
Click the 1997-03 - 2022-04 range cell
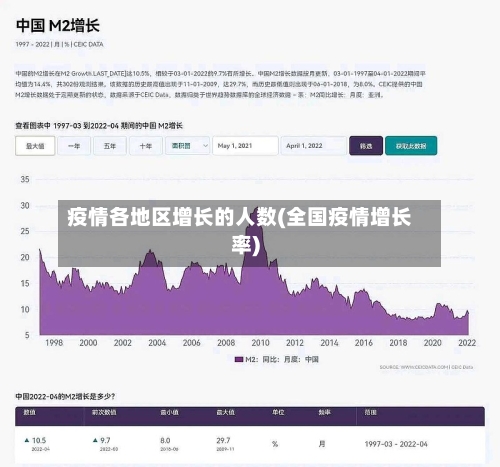[396, 444]
